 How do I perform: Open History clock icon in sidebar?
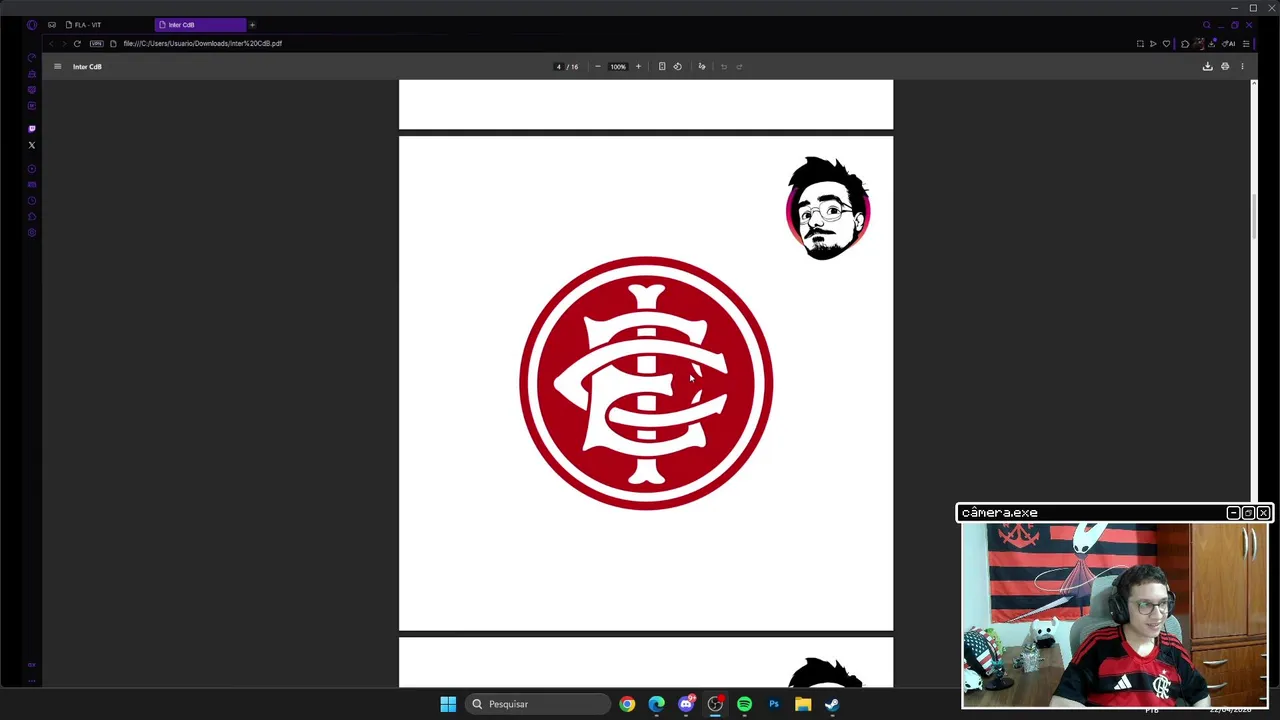(32, 201)
